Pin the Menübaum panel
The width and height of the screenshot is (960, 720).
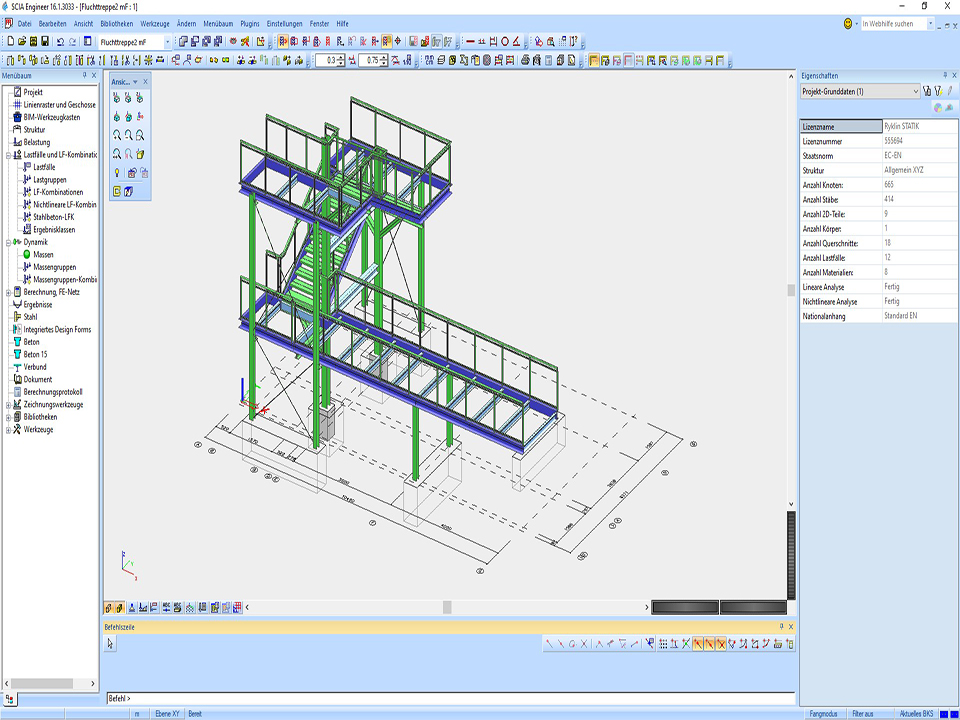[x=84, y=76]
